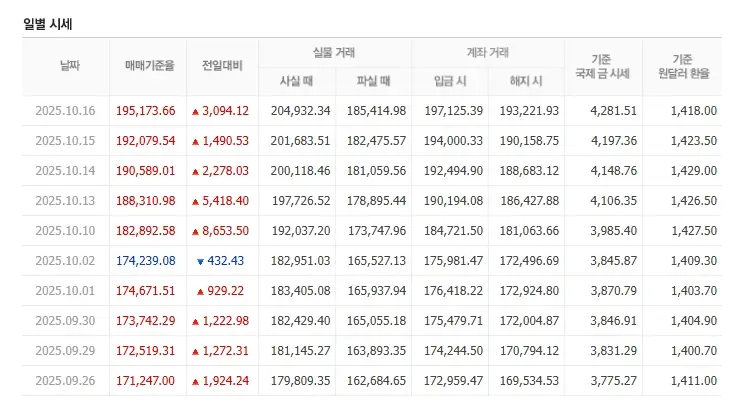The width and height of the screenshot is (749, 411).
Task: Click the red triangle beside 1,924.24
Action: coord(195,381)
